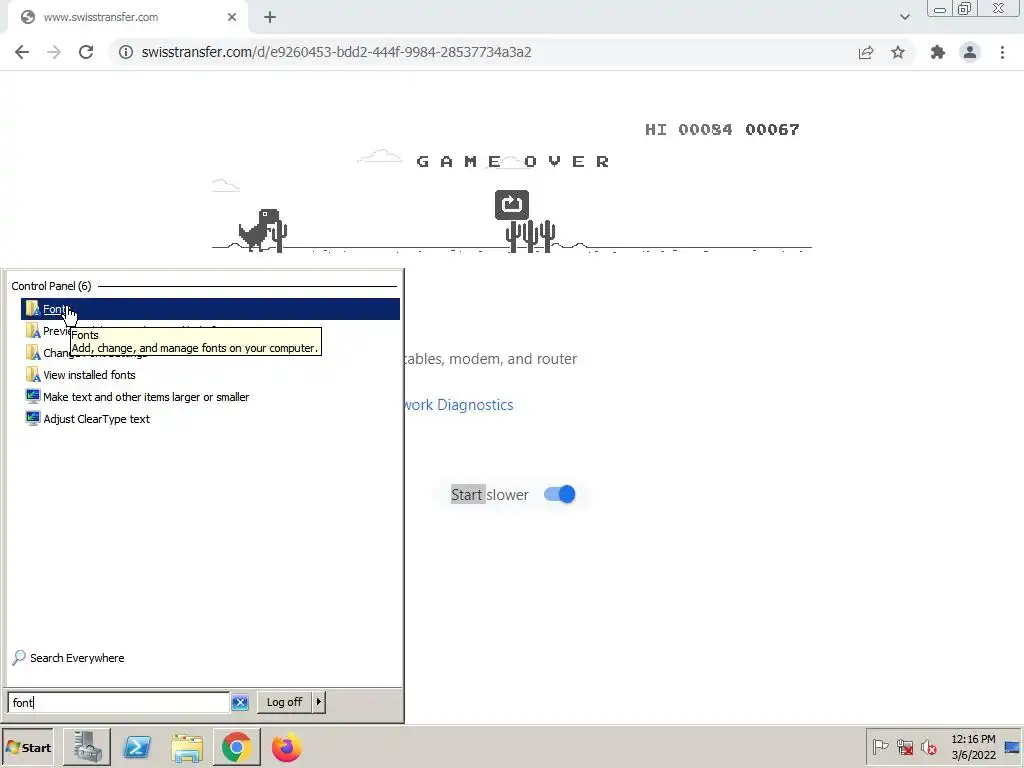Go back using browser back arrow
The image size is (1024, 768).
coord(22,52)
